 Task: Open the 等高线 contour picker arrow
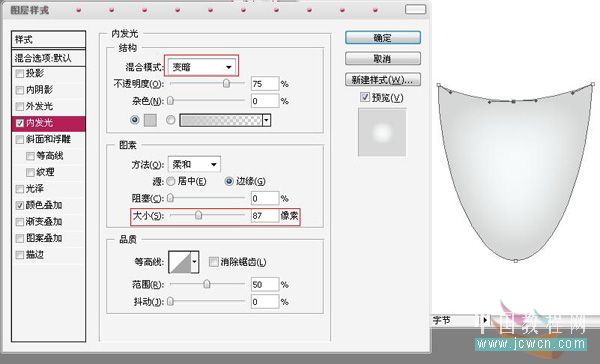point(195,262)
